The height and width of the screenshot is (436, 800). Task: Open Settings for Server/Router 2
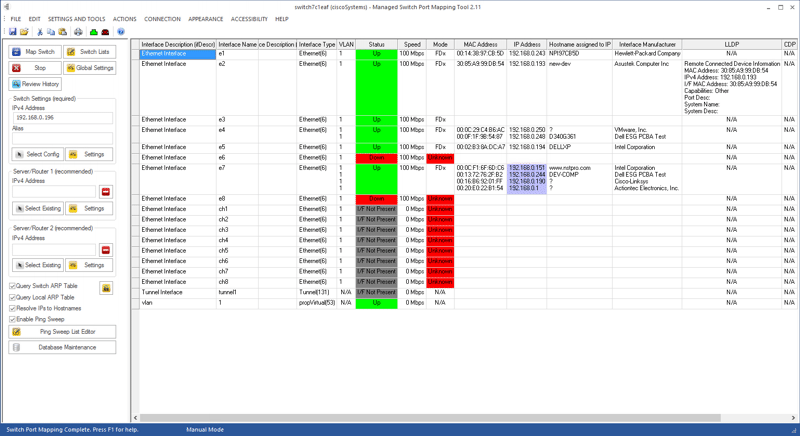coord(89,265)
